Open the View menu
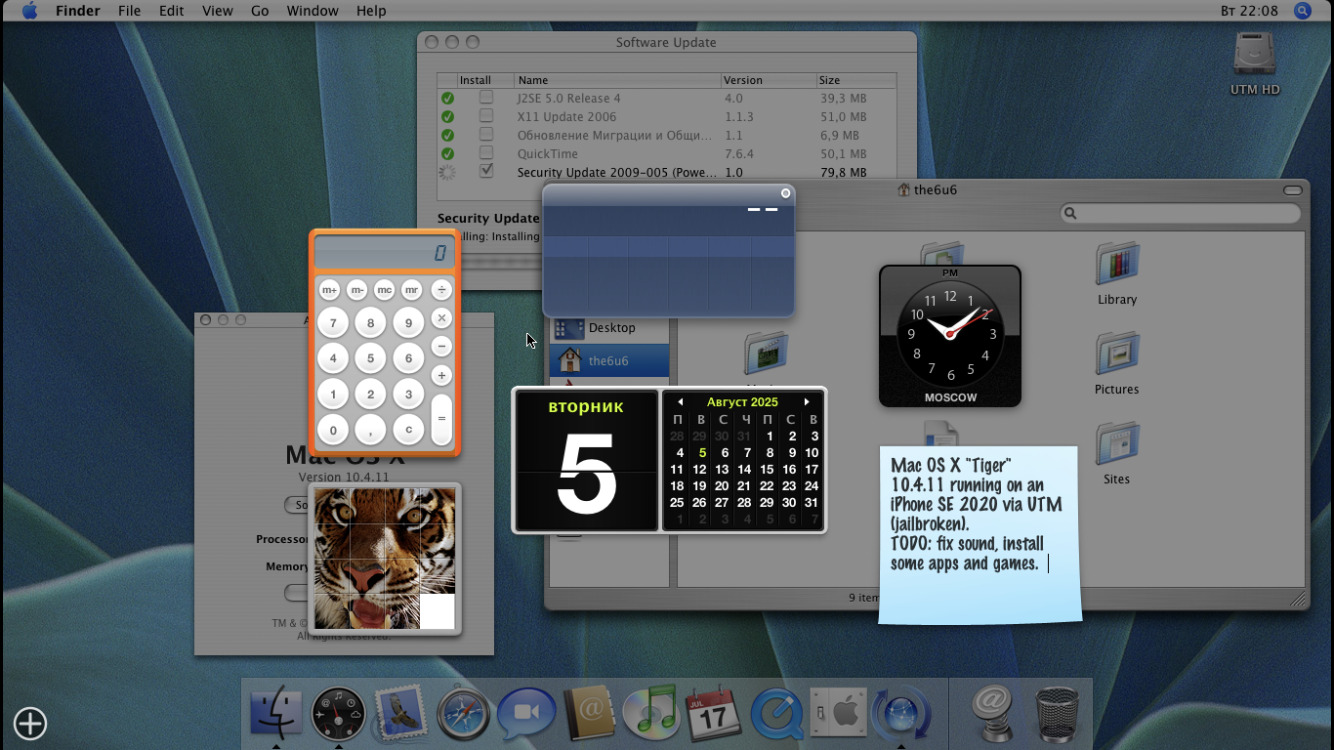This screenshot has height=750, width=1334. (x=217, y=11)
